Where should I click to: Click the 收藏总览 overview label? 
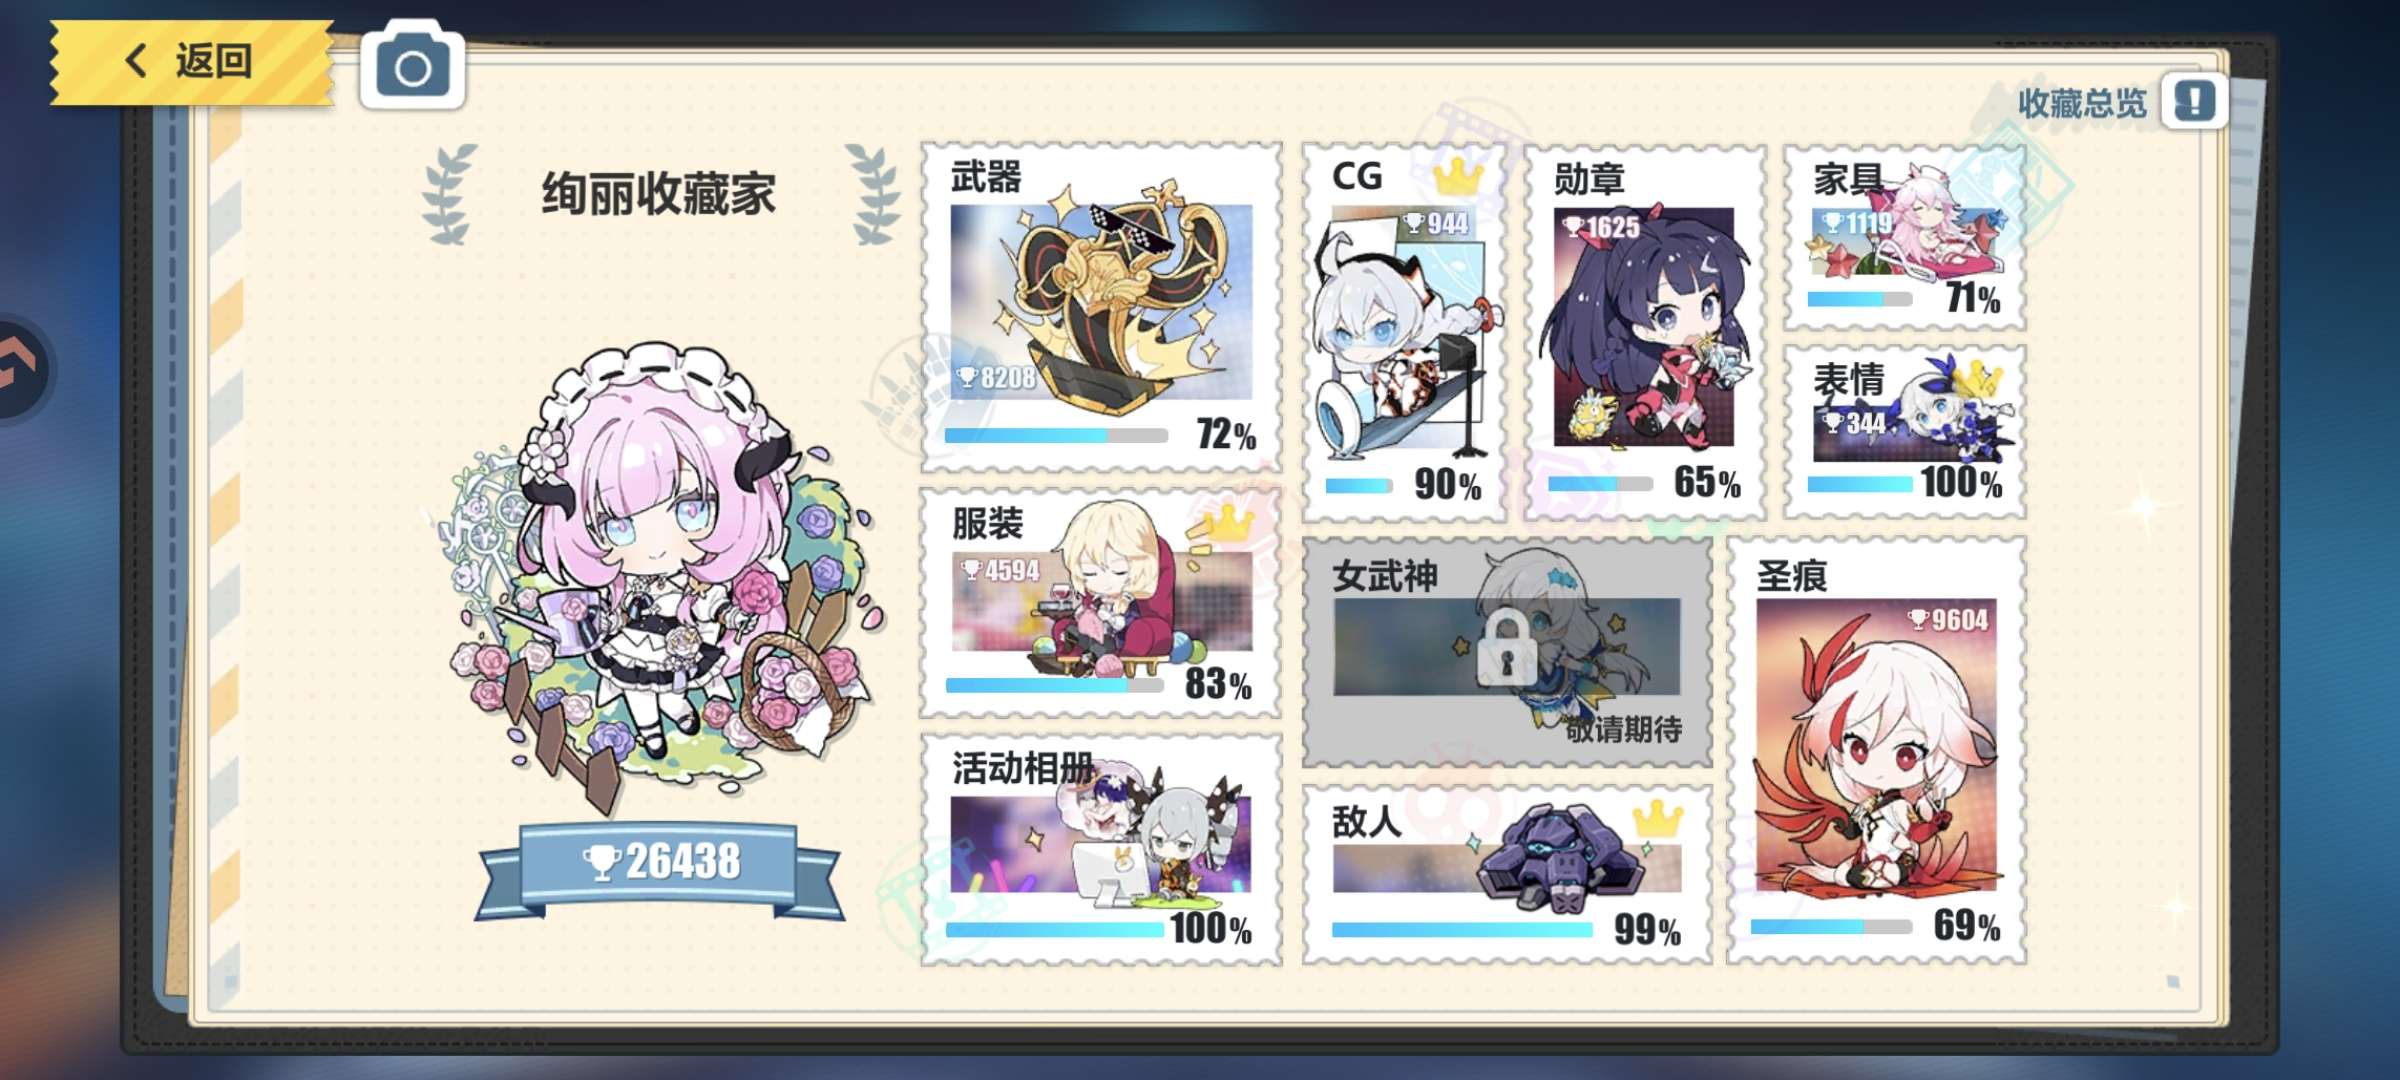coord(2082,103)
